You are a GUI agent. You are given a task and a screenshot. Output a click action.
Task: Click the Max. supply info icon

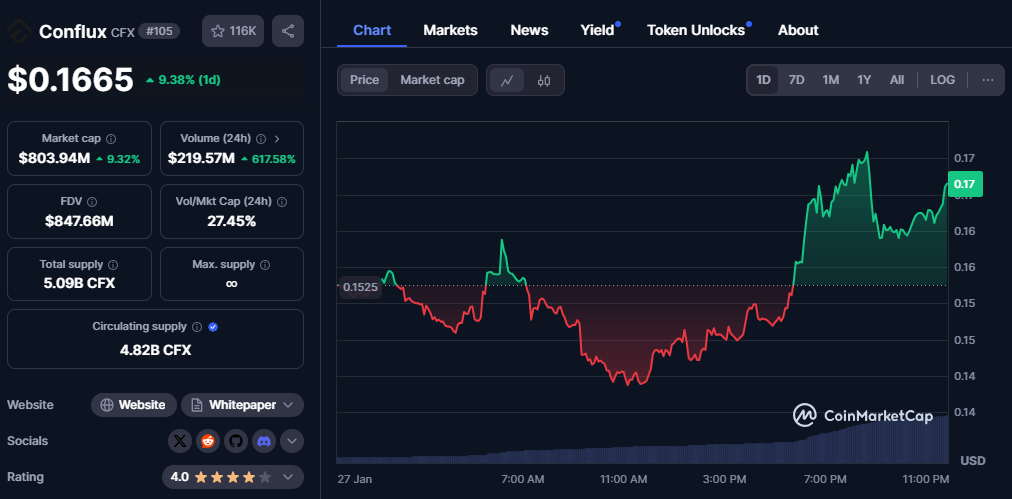[265, 265]
